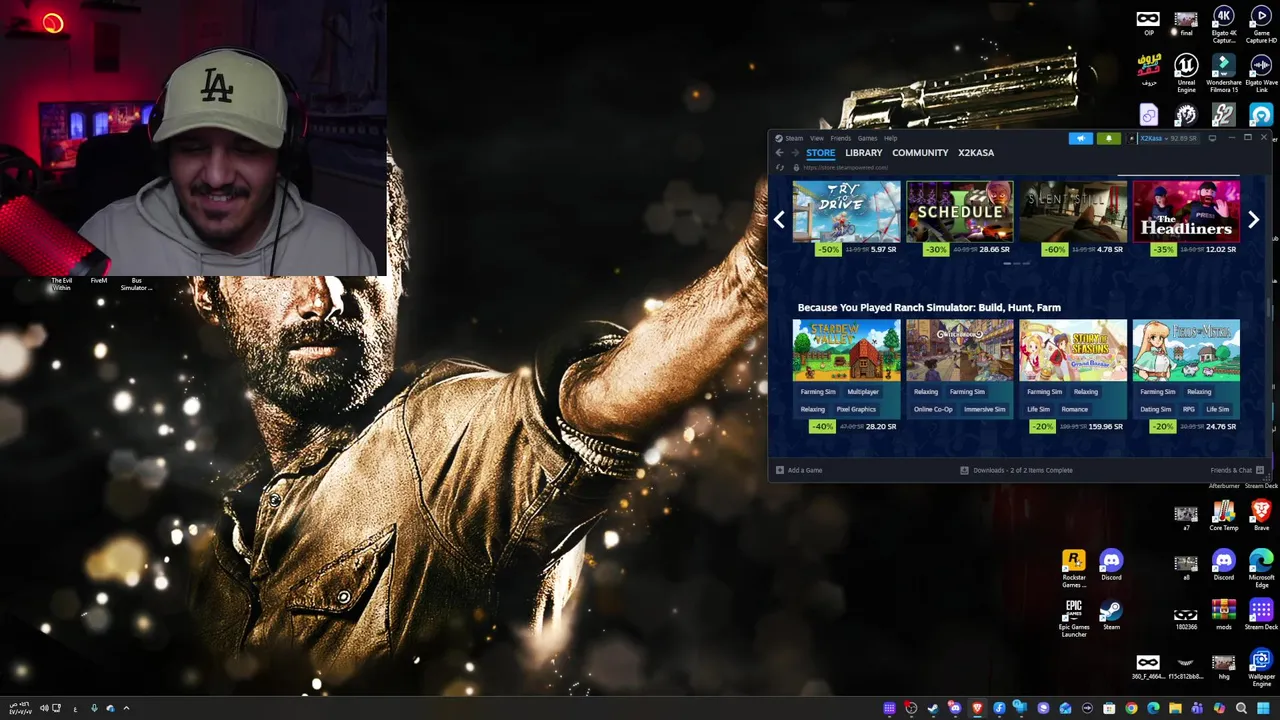Open the X2KASA profile tab
1280x720 pixels.
[x=976, y=153]
